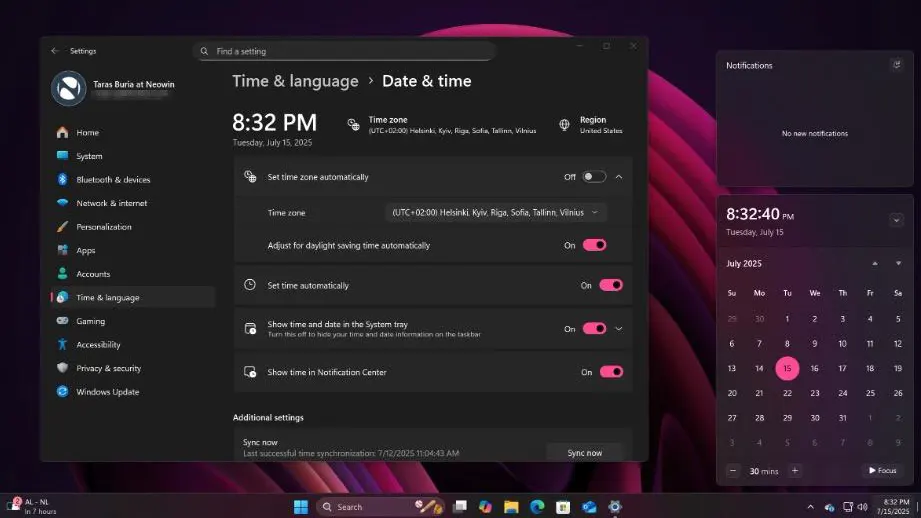Select July 31 in calendar
Viewport: 921px width, 518px height.
coord(842,418)
